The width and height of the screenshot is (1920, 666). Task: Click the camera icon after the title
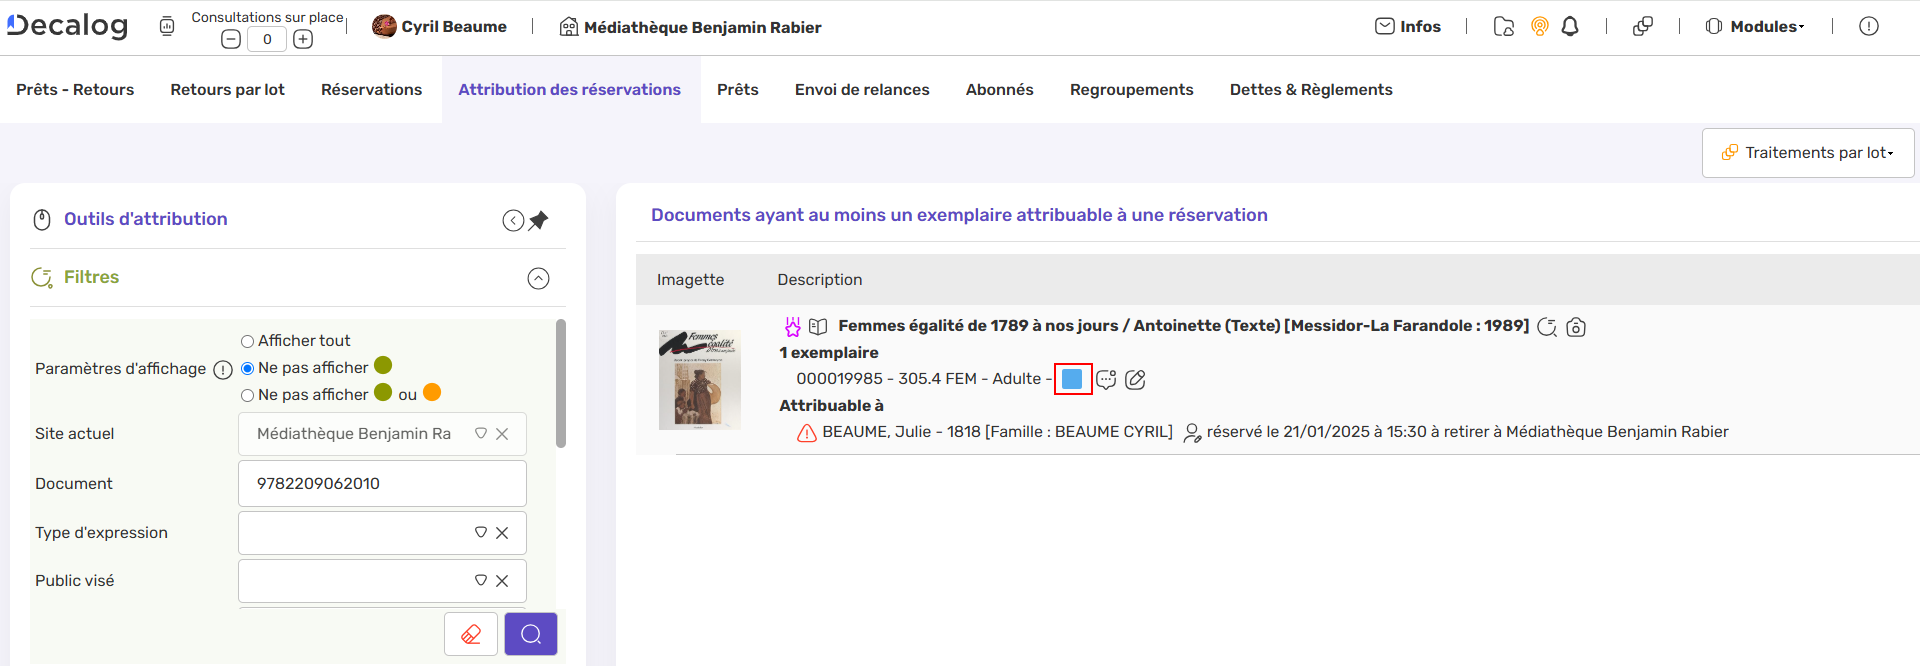(x=1576, y=327)
